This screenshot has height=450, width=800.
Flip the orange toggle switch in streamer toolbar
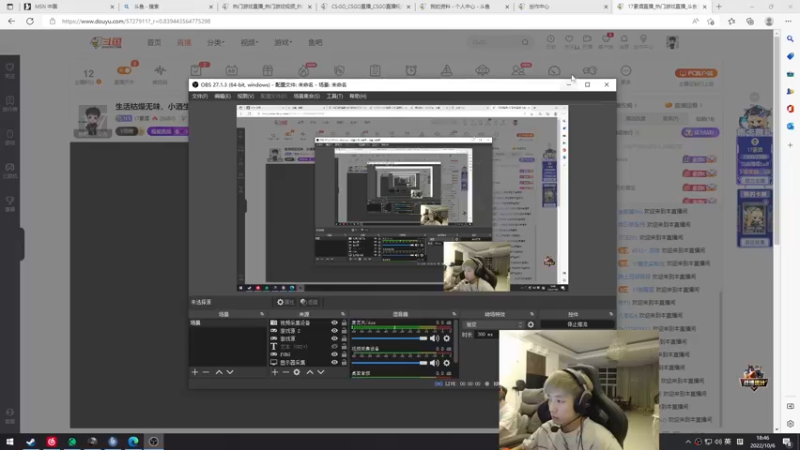pos(123,70)
